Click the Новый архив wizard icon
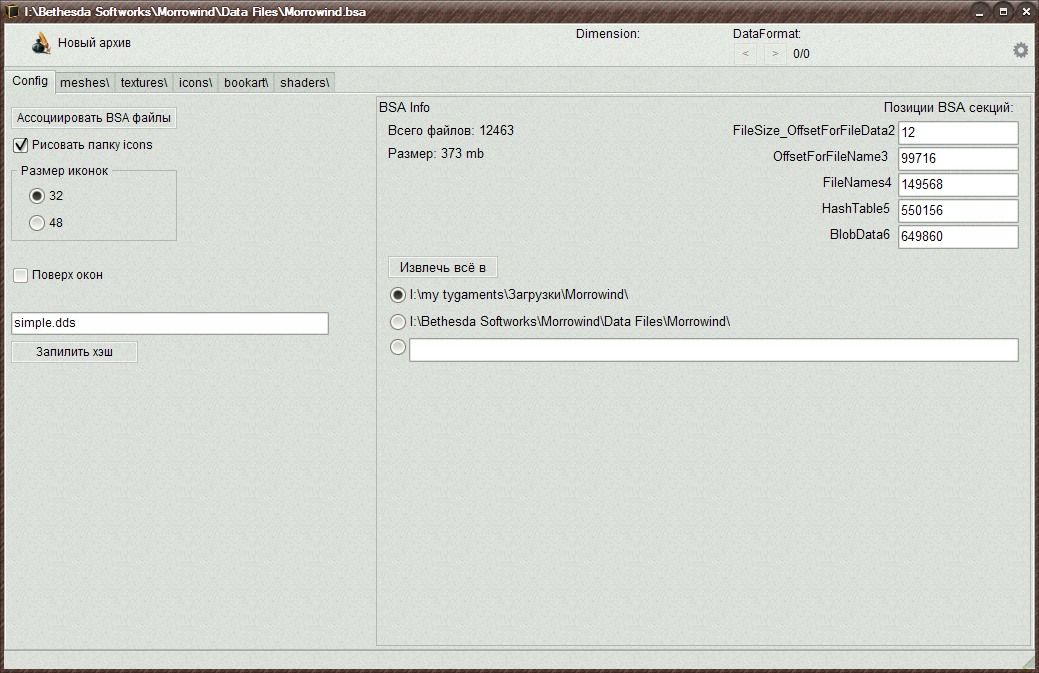Viewport: 1039px width, 673px height. [41, 43]
